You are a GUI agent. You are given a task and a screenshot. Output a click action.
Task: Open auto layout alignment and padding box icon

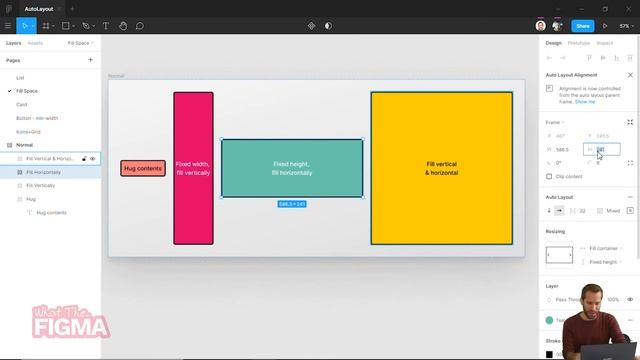point(630,211)
